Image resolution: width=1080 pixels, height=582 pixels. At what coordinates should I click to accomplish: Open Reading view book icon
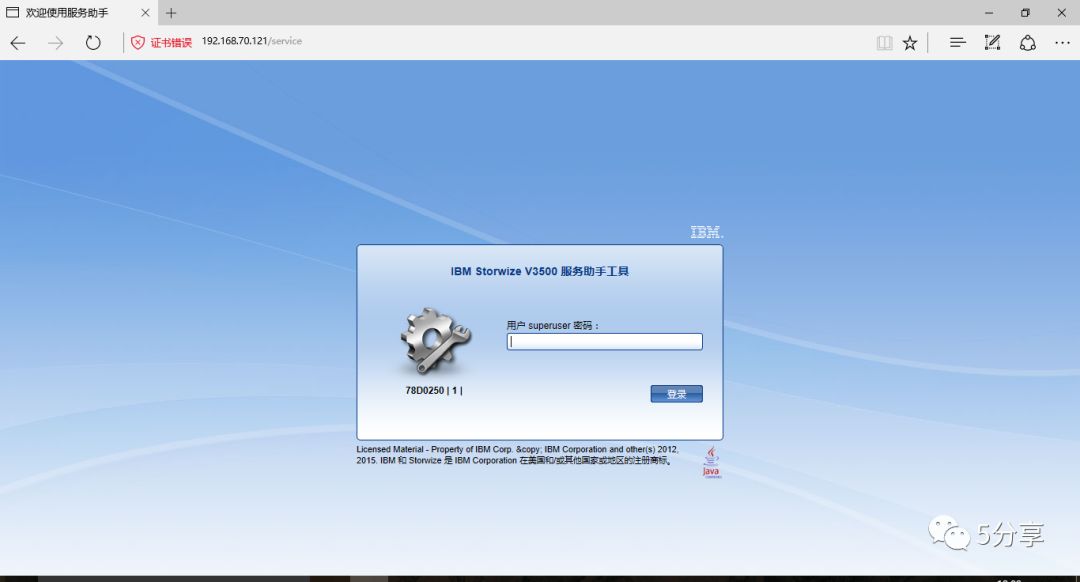point(884,43)
